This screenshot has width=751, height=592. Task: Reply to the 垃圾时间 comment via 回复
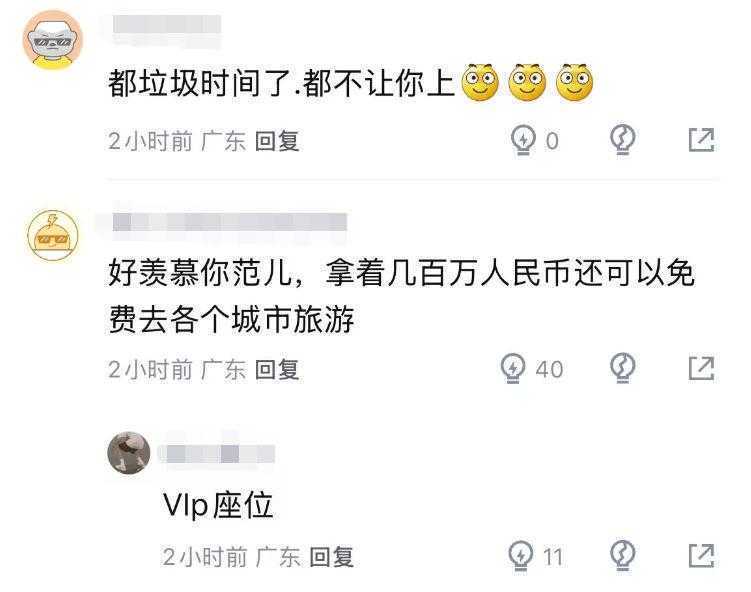coord(277,141)
